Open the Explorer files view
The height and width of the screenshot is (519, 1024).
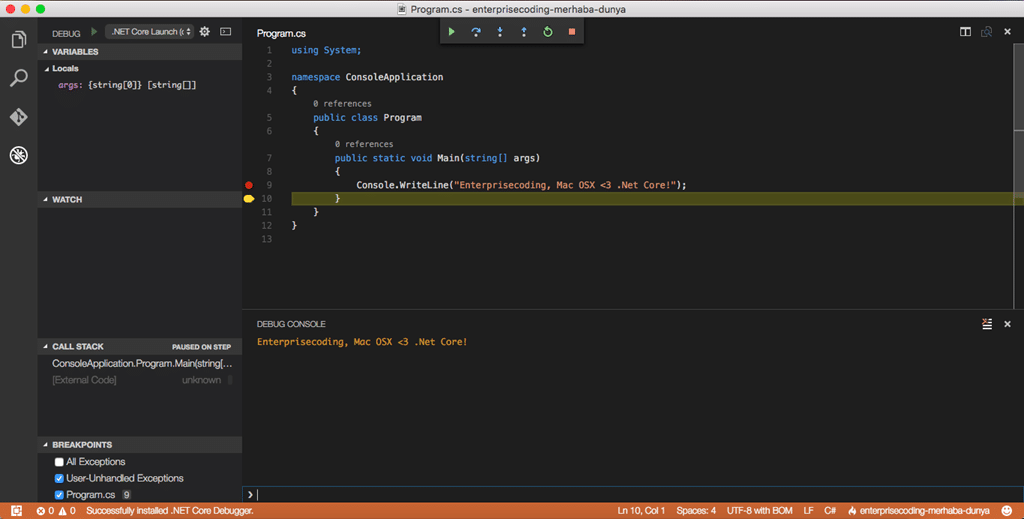point(18,39)
